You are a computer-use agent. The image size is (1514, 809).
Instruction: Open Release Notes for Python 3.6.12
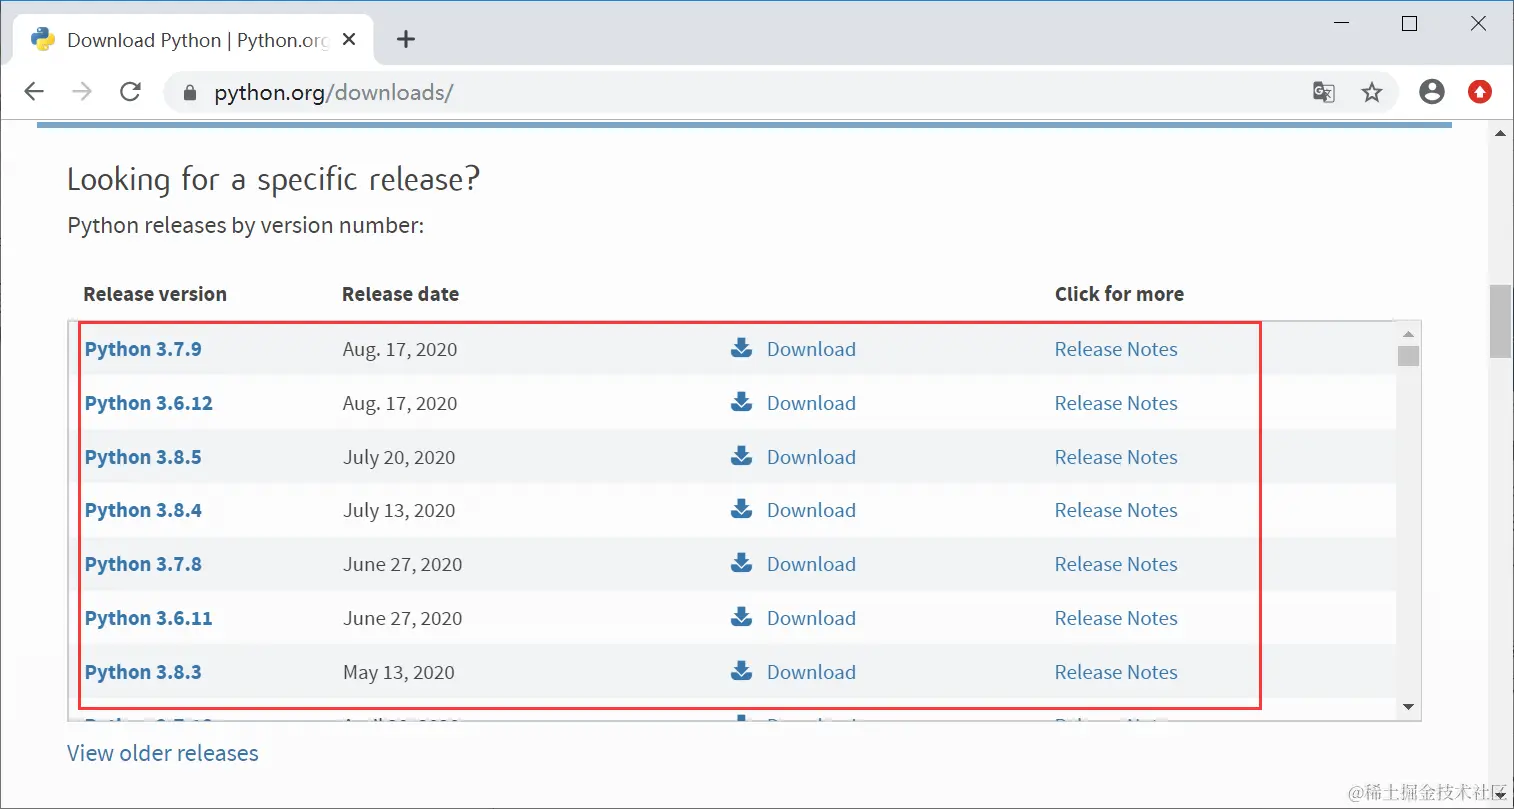(1116, 403)
